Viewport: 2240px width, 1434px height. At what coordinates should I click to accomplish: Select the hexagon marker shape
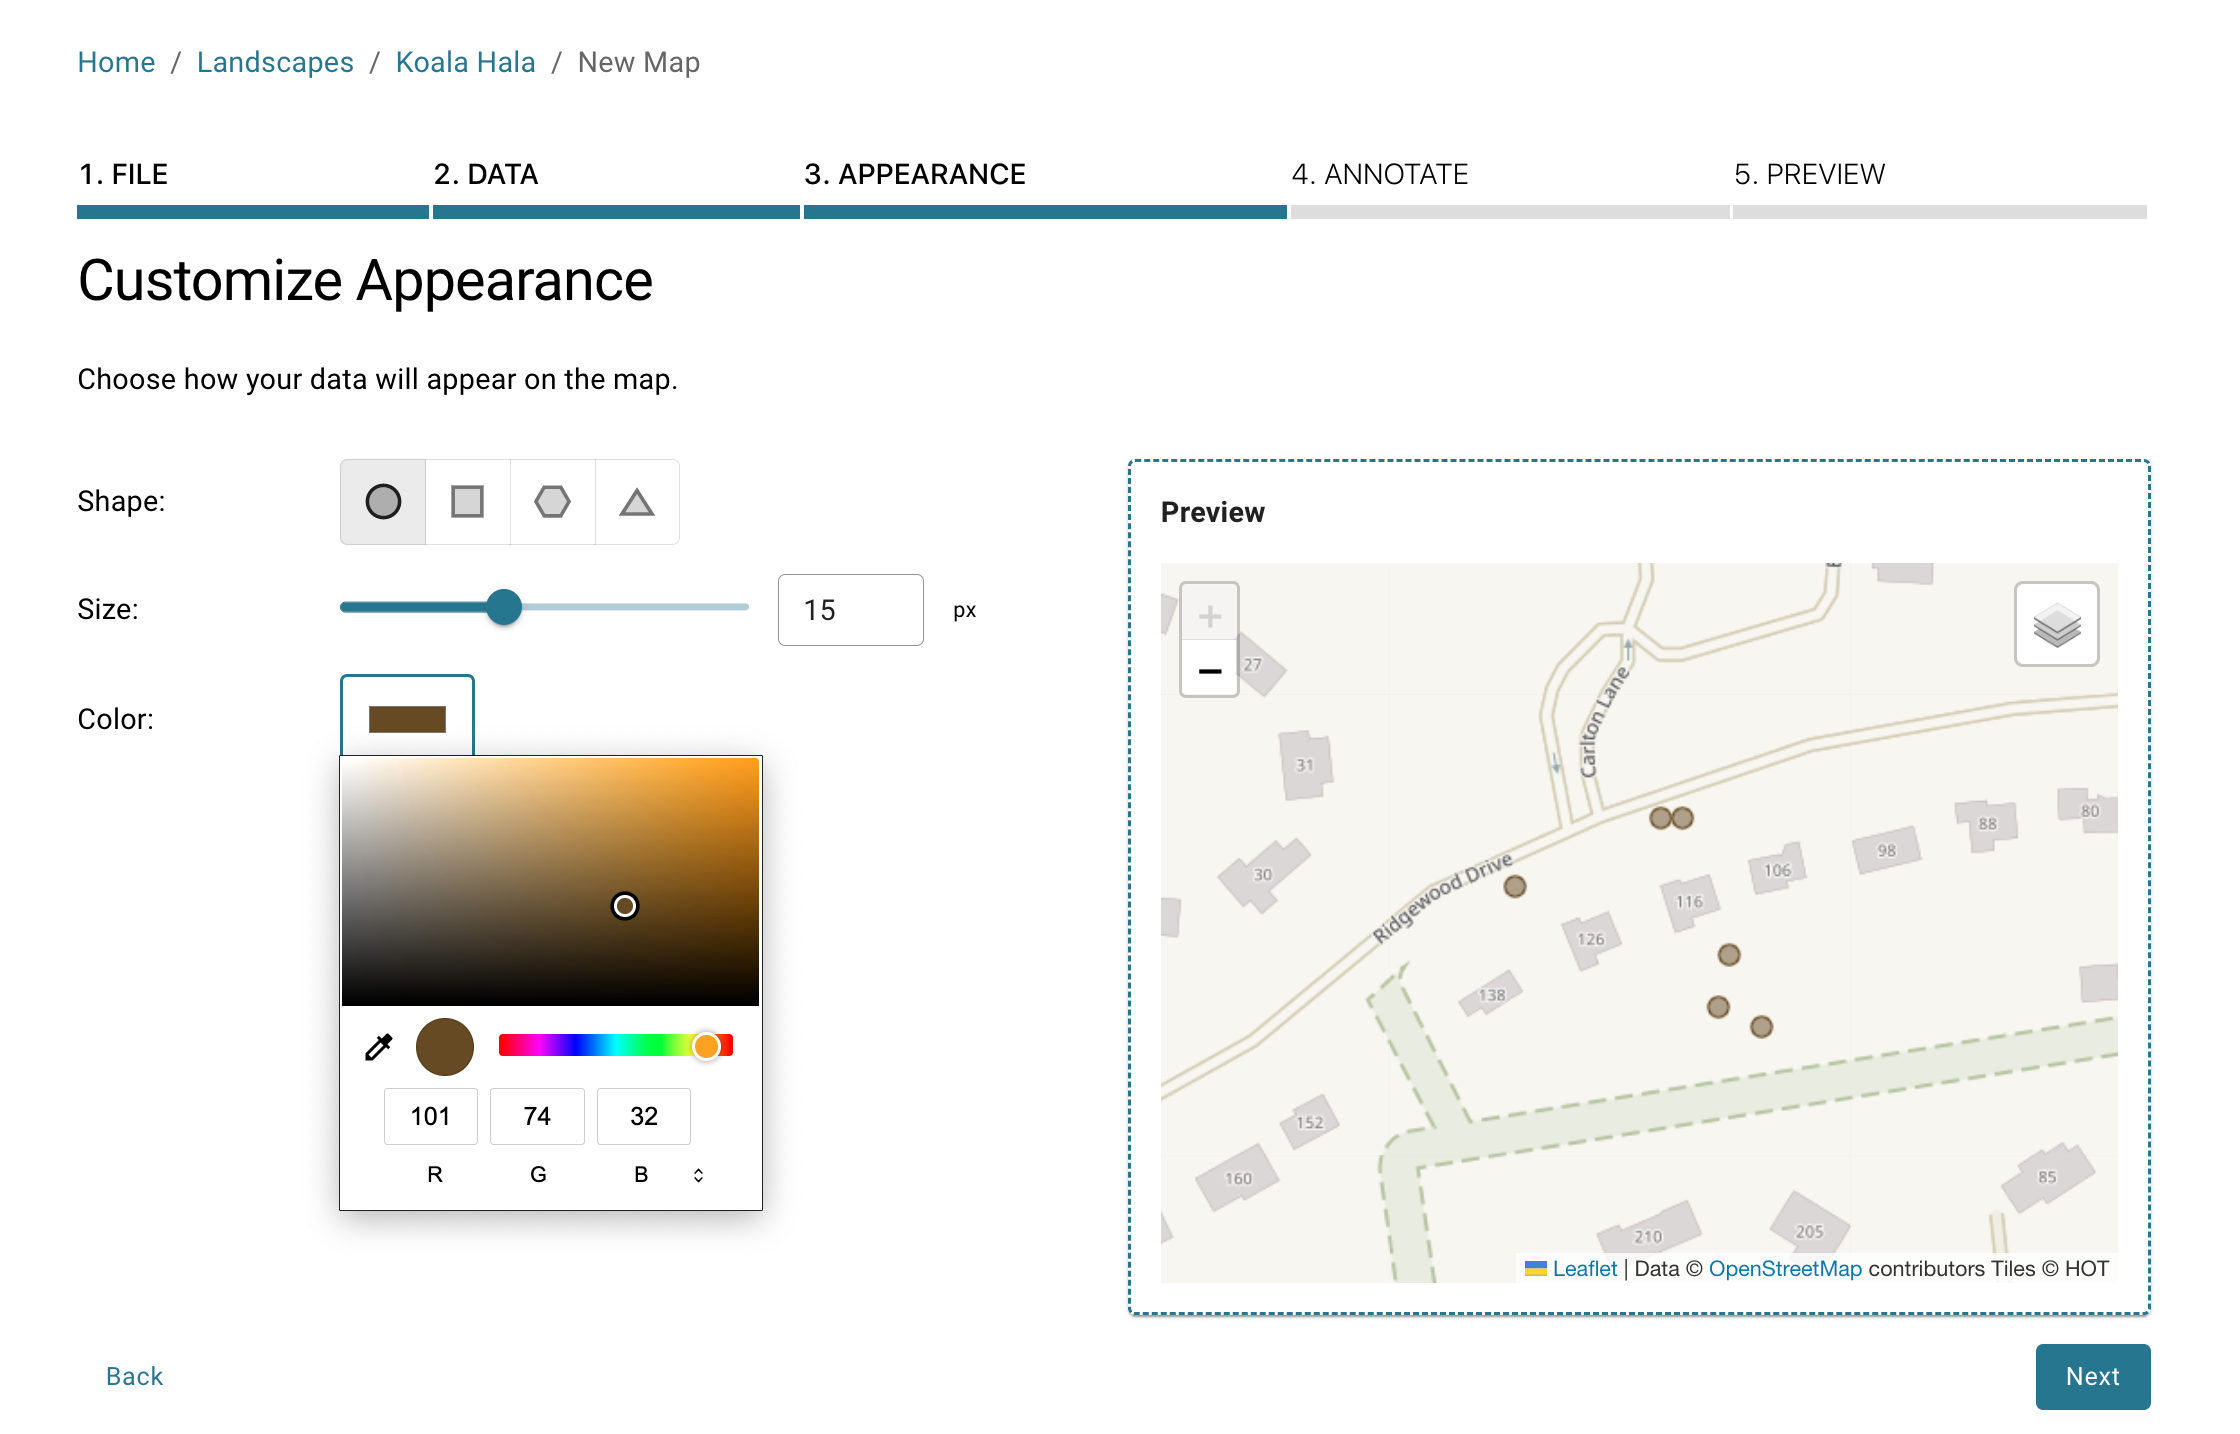[552, 501]
